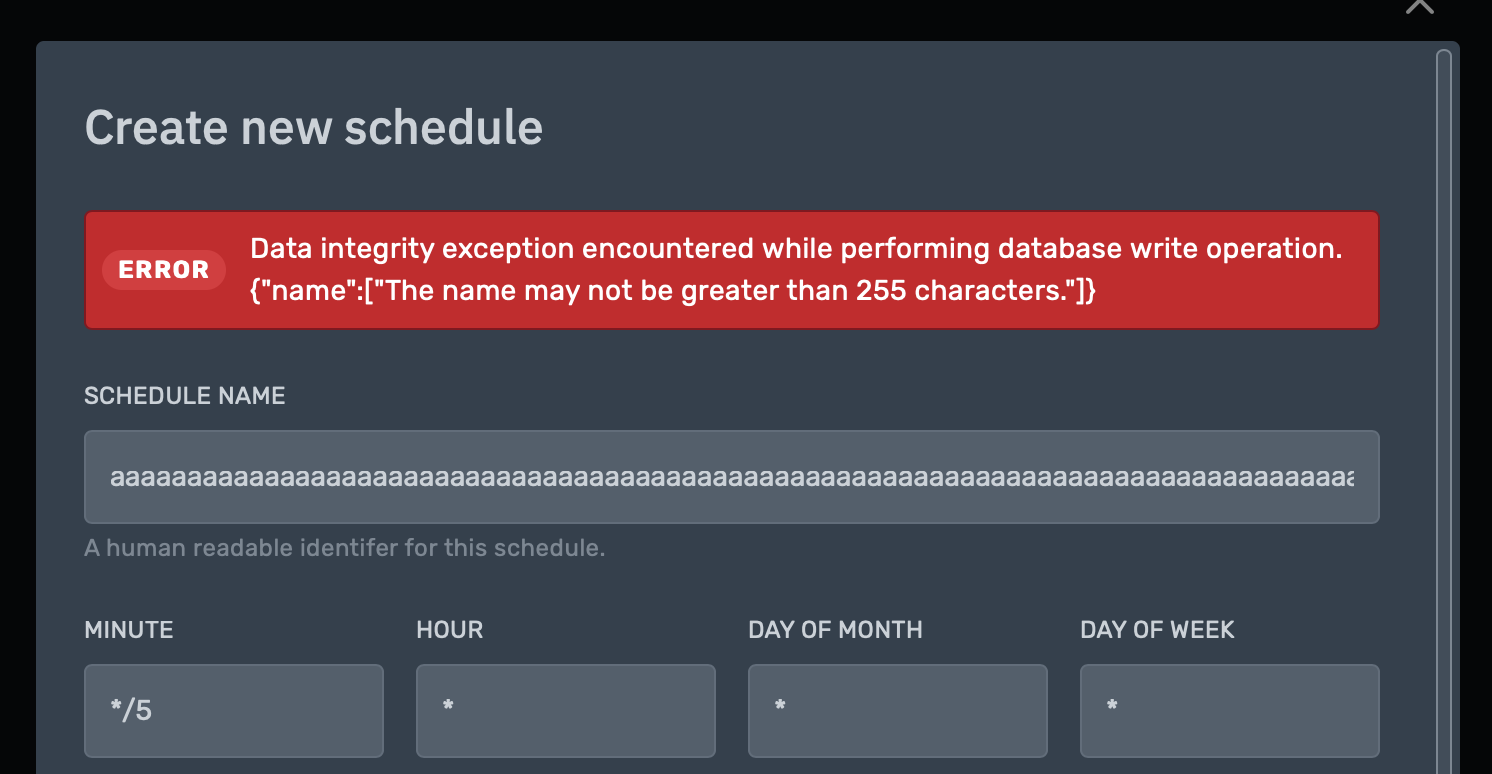Click the HOUR column label
This screenshot has height=774, width=1492.
pyautogui.click(x=449, y=630)
